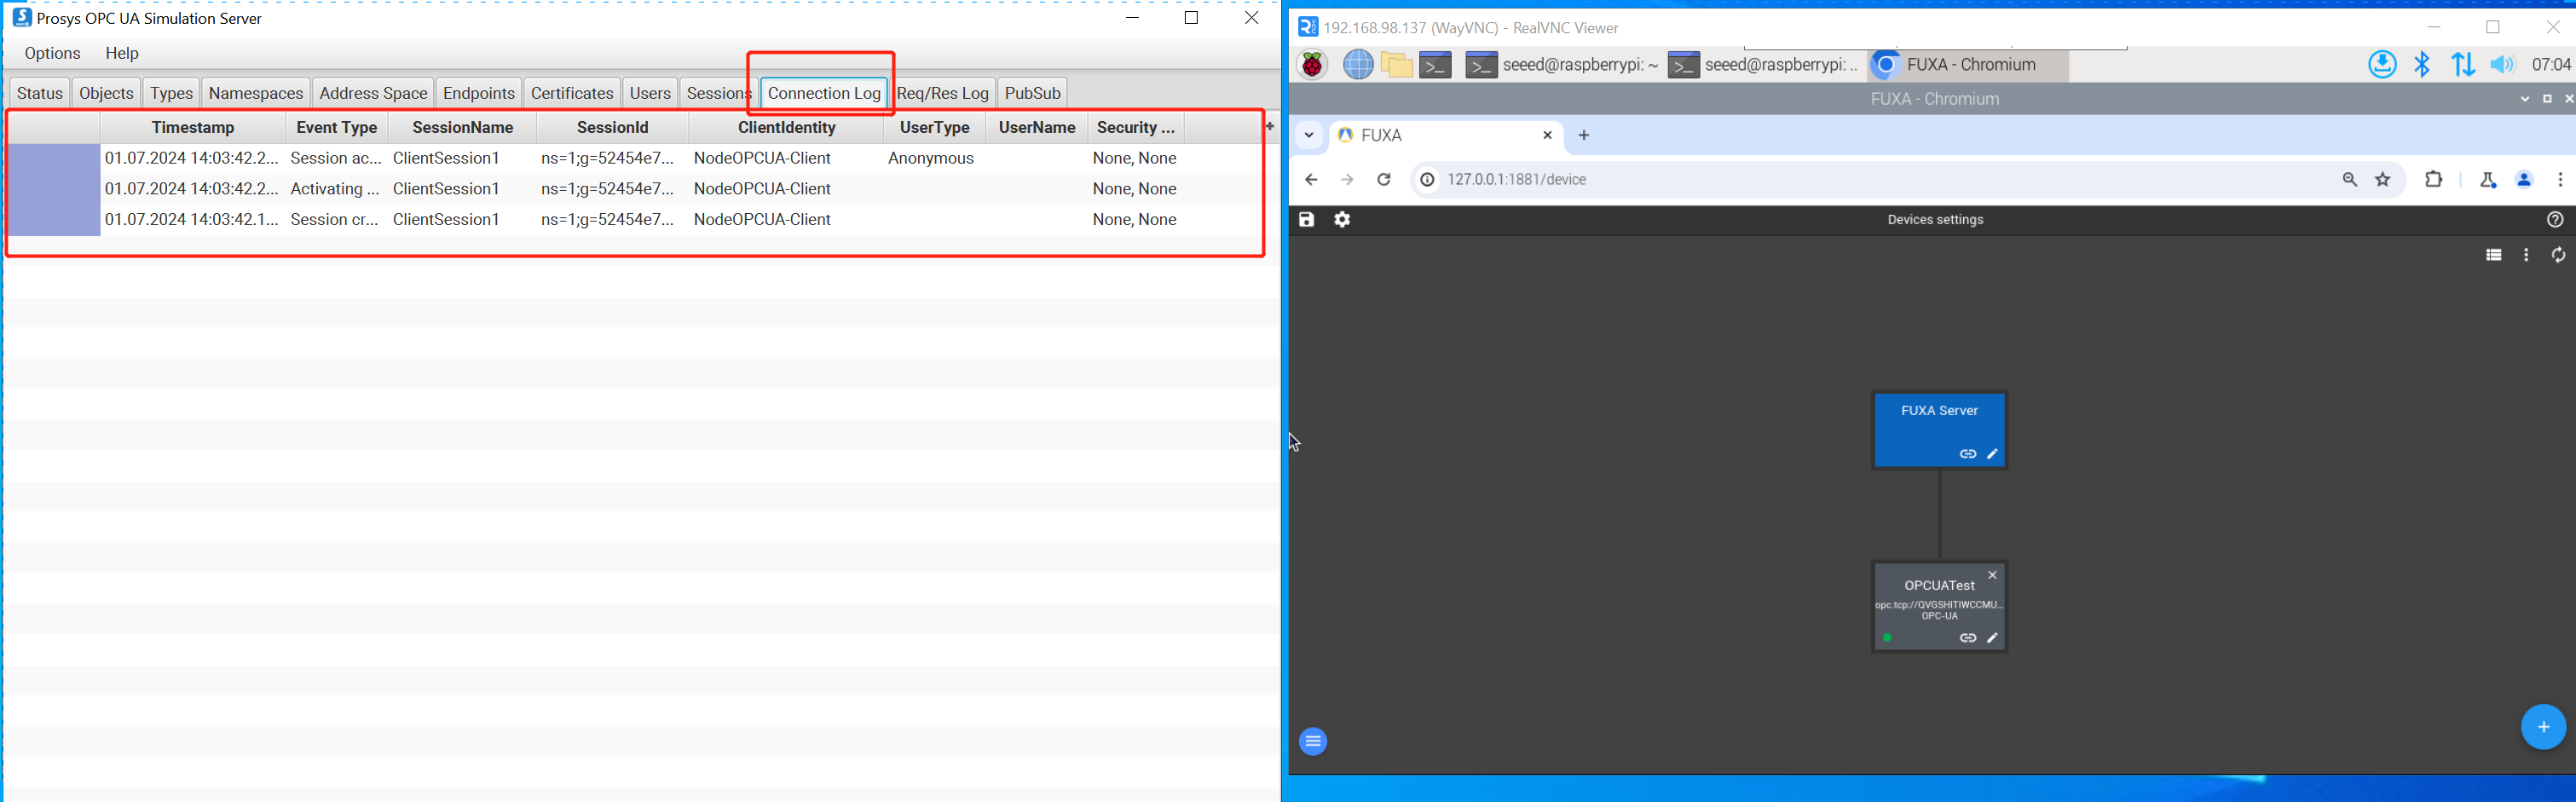Switch to second seeed@raspberrypi terminal task
This screenshot has width=2576, height=802.
1763,65
